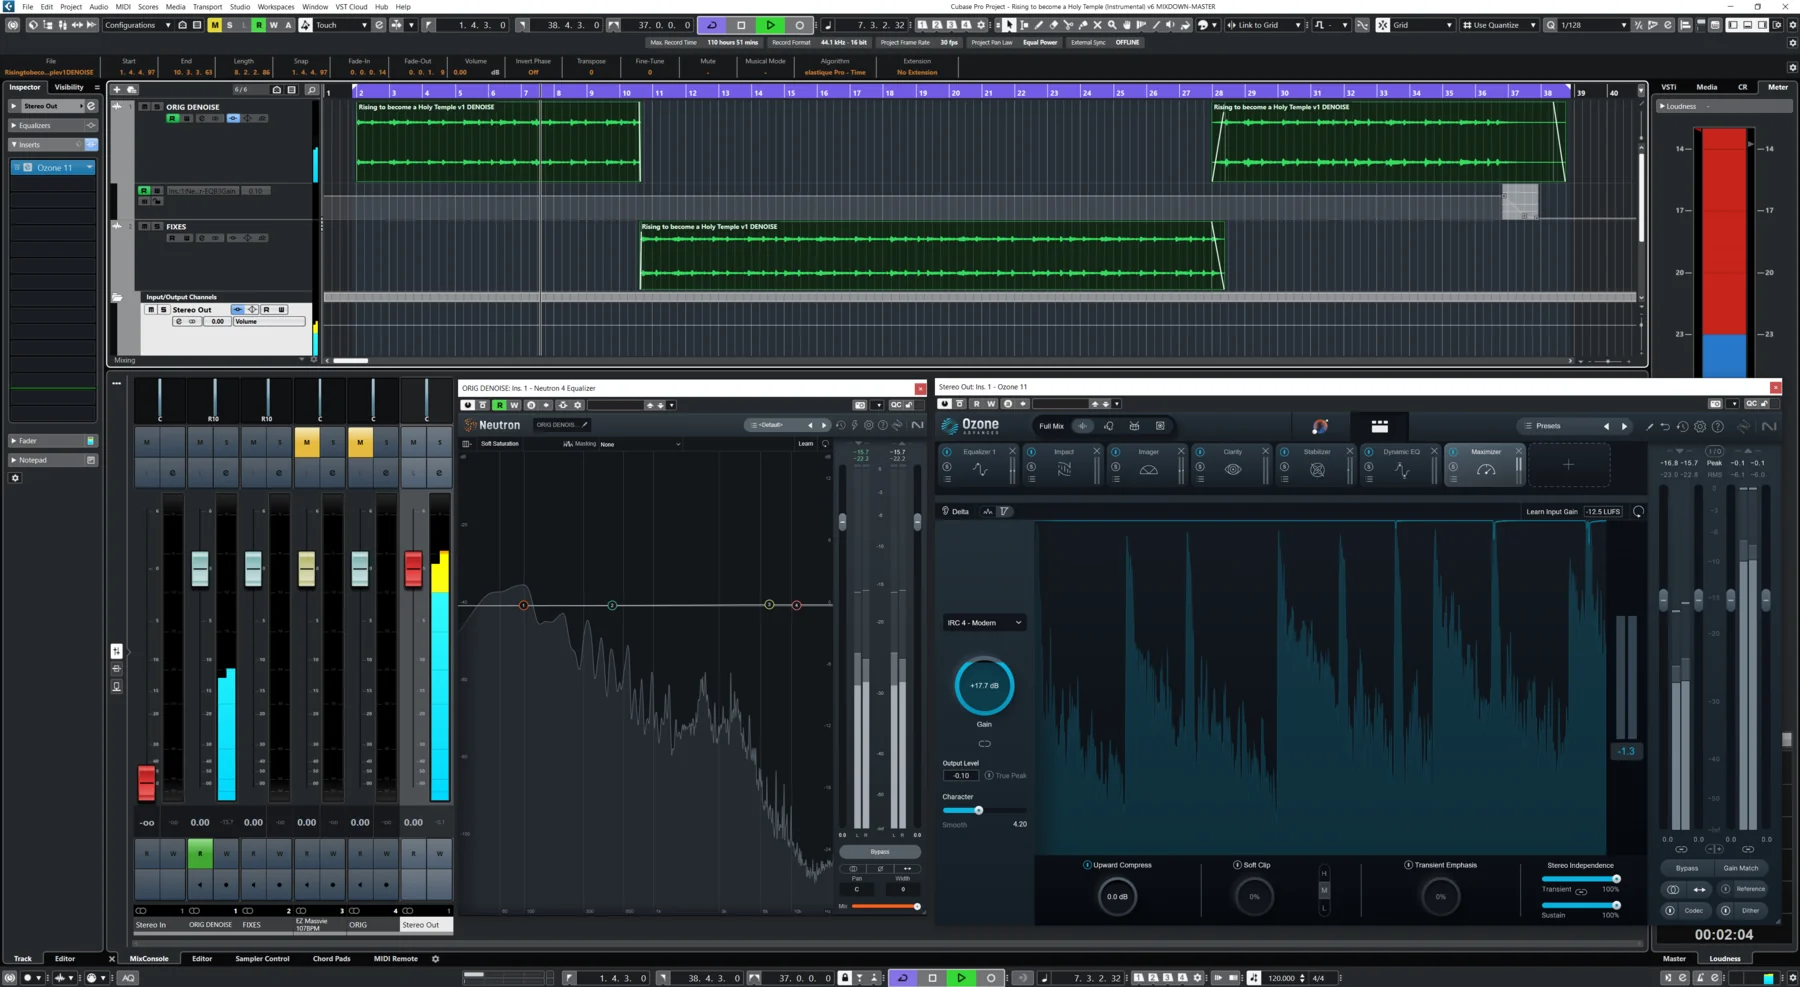Click the Bypass button in Neutron
Image resolution: width=1800 pixels, height=987 pixels.
(x=879, y=851)
